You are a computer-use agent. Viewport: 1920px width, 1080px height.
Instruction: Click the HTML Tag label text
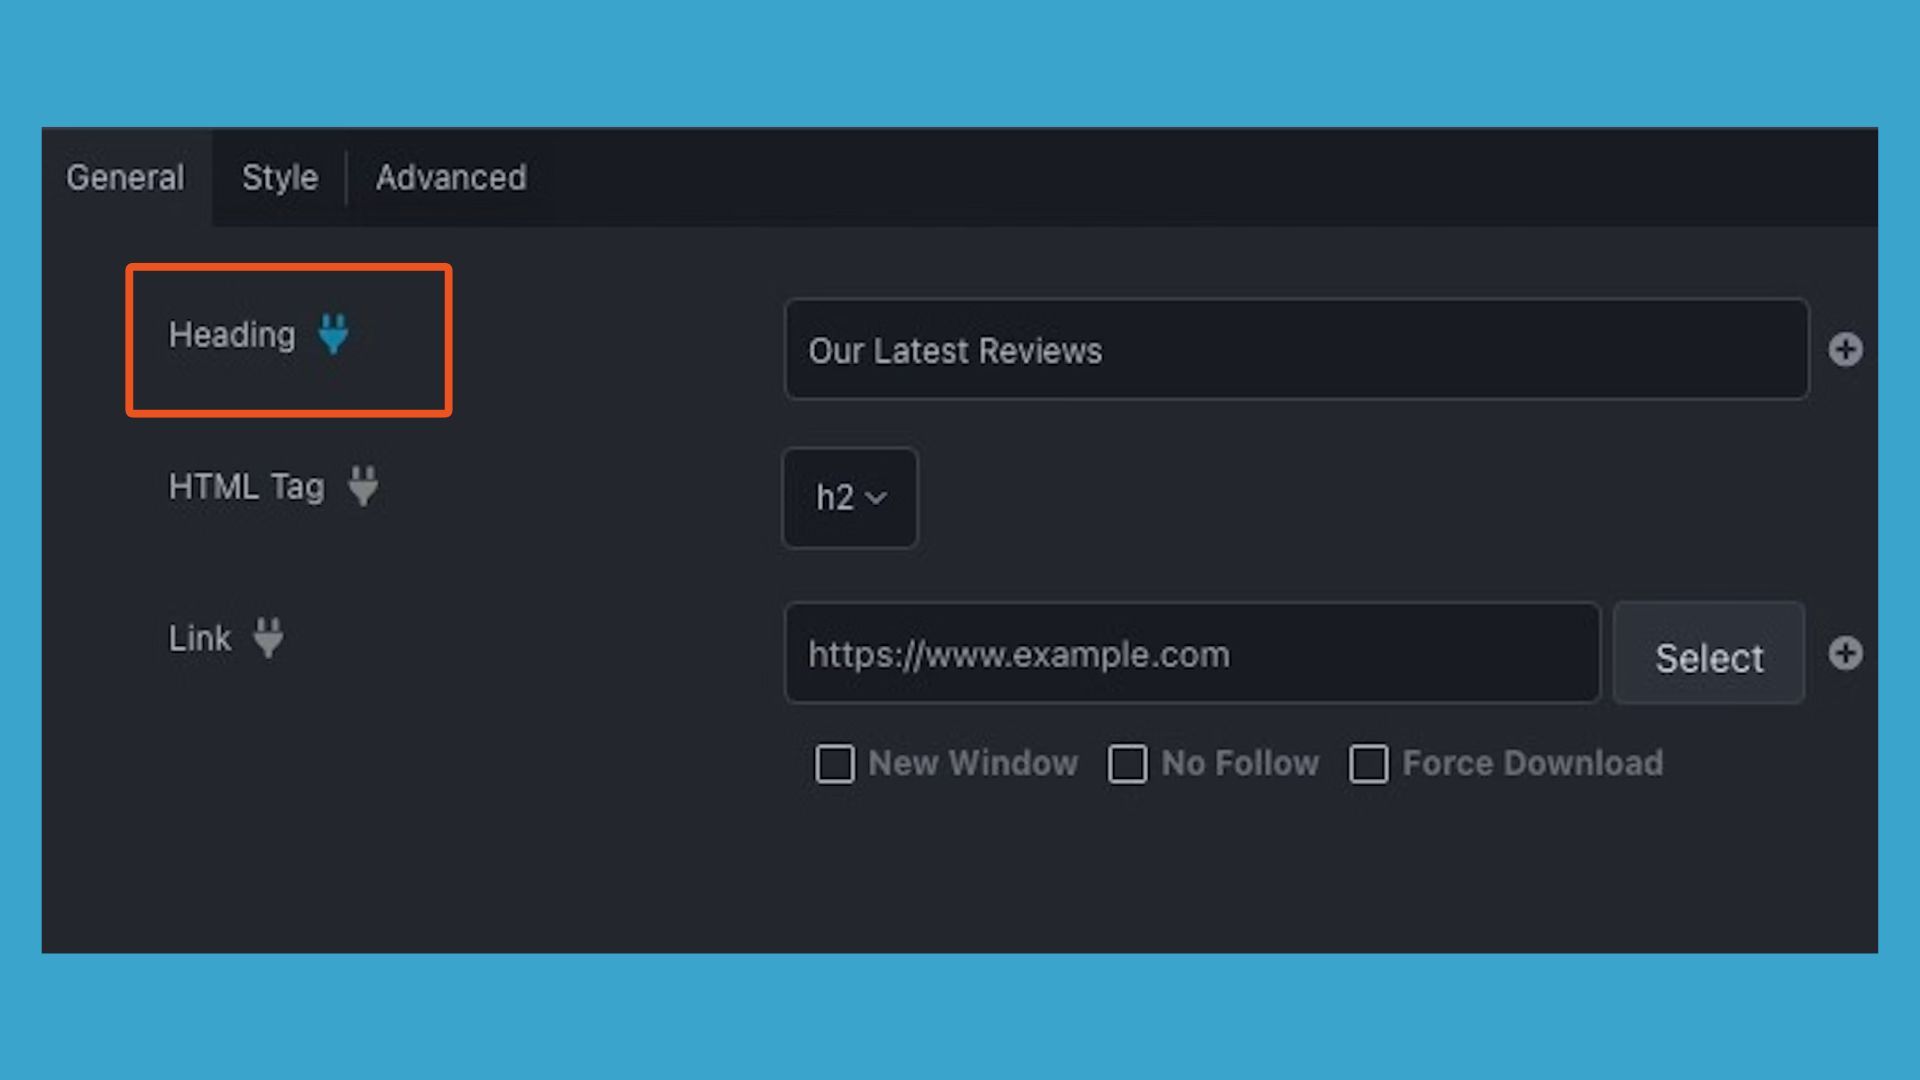(246, 487)
